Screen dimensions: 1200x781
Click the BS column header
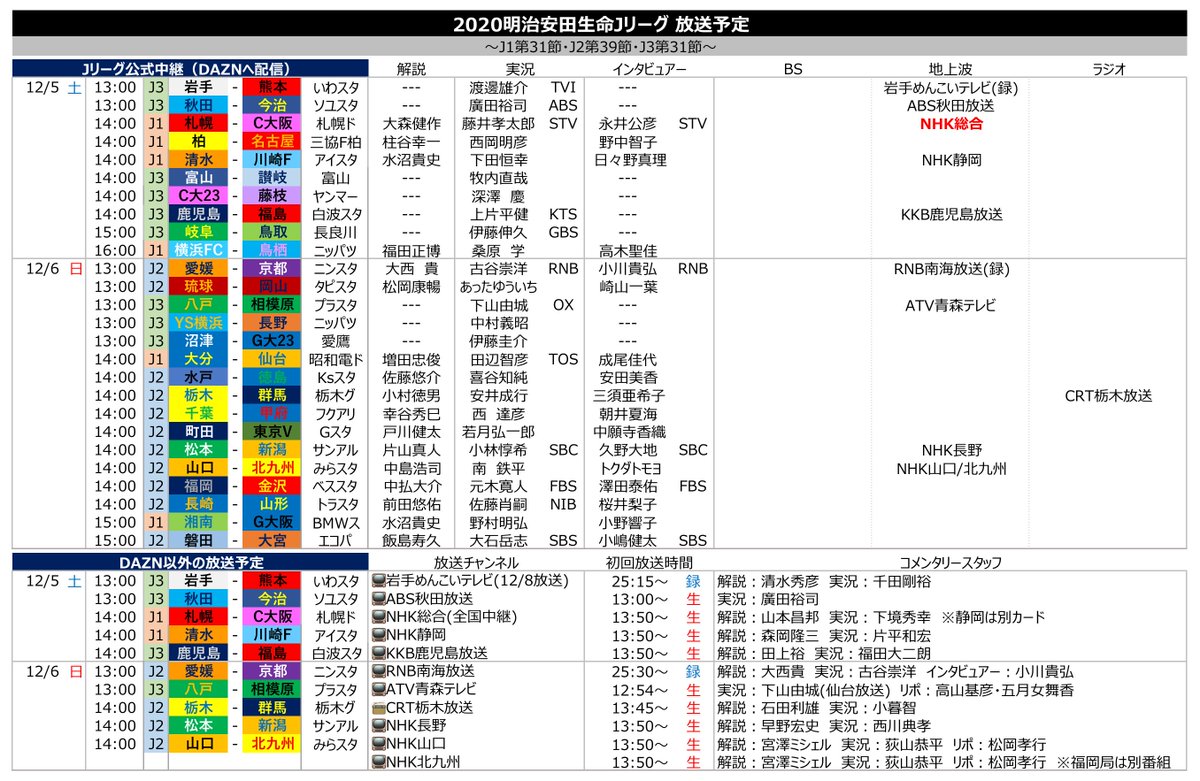click(x=794, y=69)
